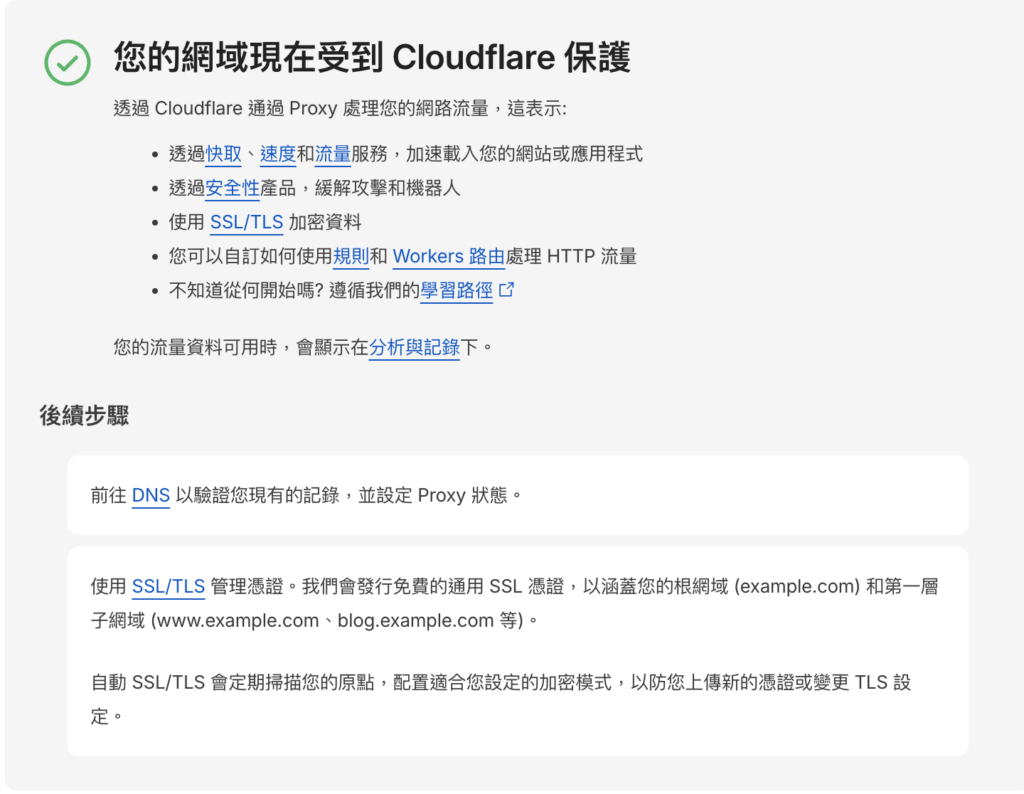Click the SSL/TLS encryption link
This screenshot has width=1024, height=794.
pos(246,222)
